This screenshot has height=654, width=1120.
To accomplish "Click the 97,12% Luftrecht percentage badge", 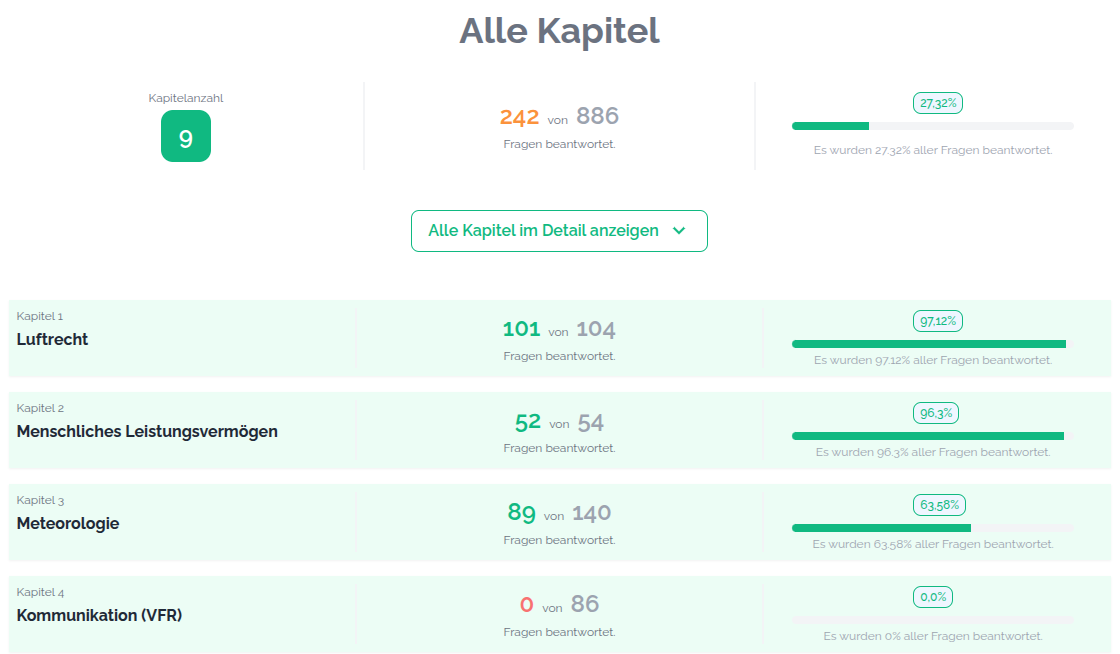I will coord(937,321).
